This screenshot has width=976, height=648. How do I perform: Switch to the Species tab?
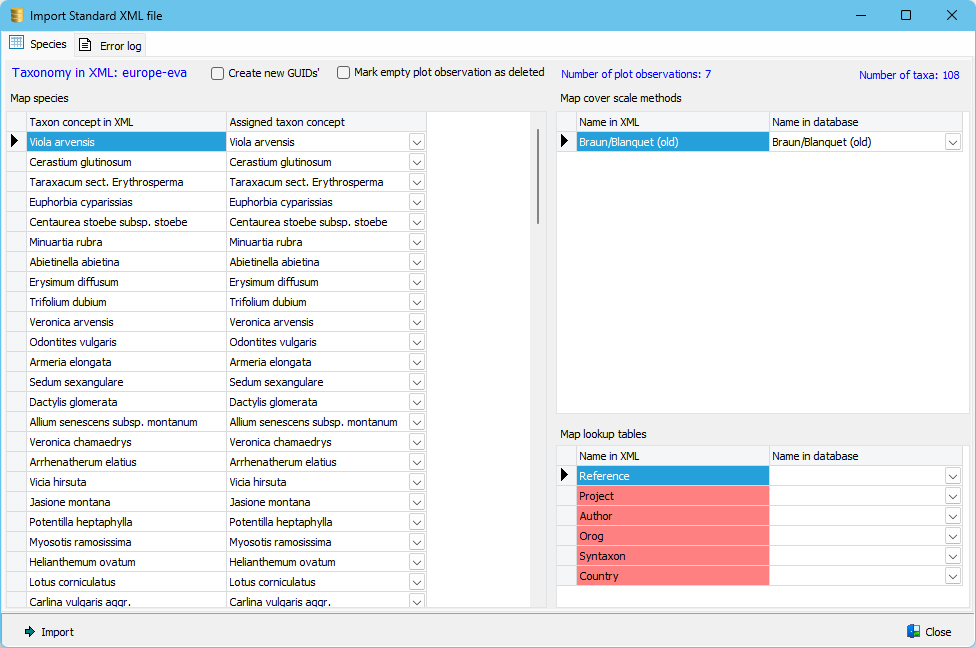[x=38, y=44]
